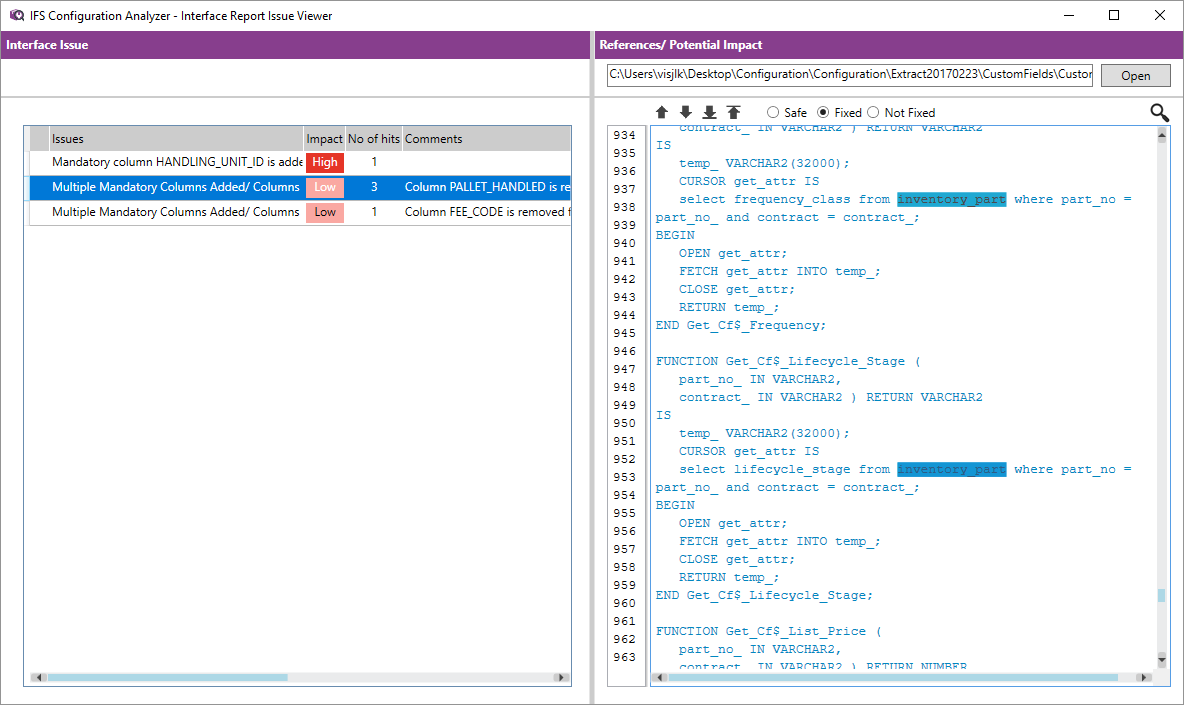Select the Mandatory column HANDLING_UNIT_ID row
The image size is (1184, 705).
tap(176, 162)
